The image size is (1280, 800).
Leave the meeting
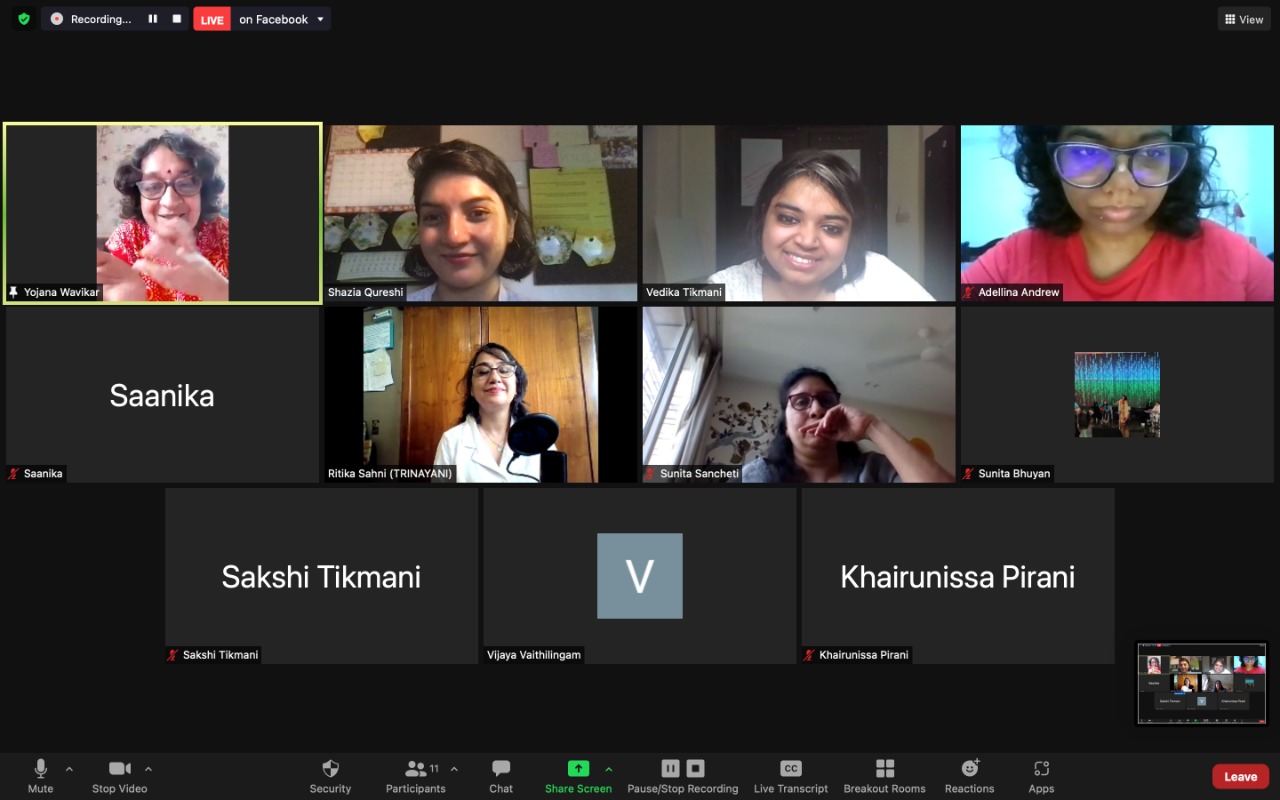point(1240,777)
